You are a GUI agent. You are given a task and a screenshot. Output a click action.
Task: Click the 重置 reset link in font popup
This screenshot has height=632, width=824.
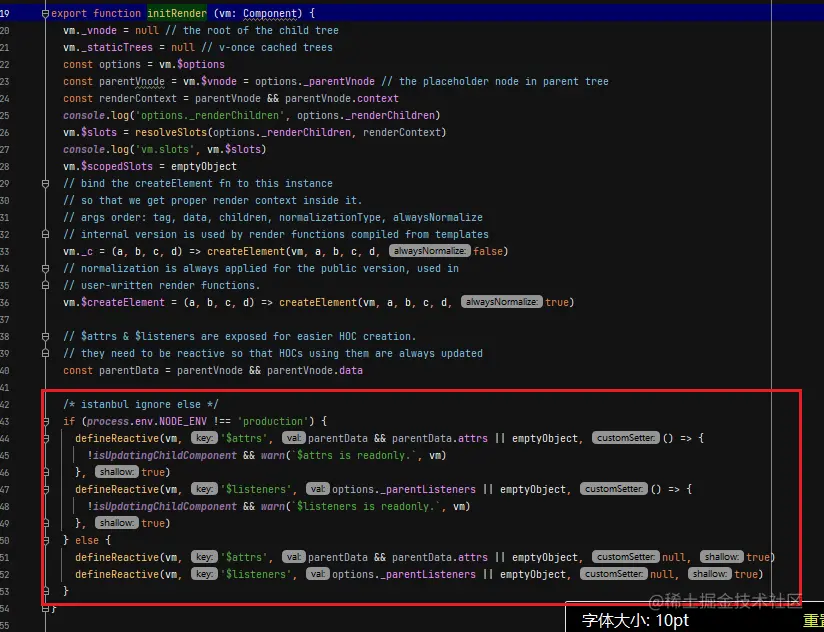pyautogui.click(x=813, y=620)
